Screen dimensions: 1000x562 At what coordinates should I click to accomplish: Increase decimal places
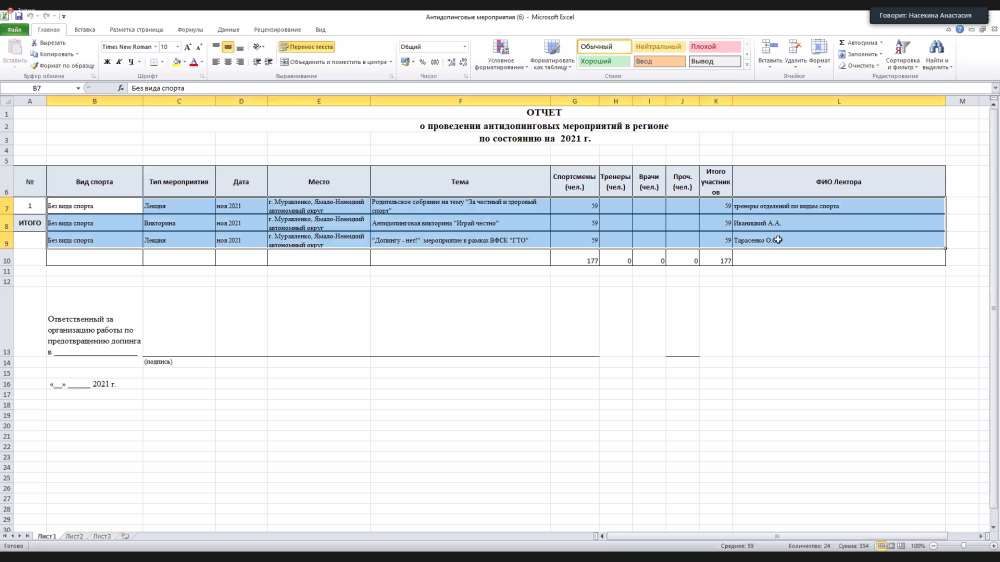point(452,62)
